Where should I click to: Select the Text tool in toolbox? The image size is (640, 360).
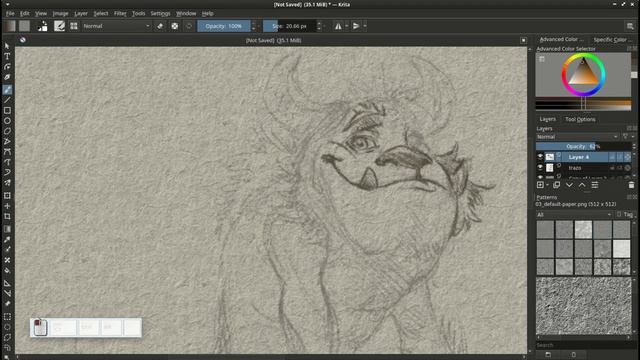(7, 56)
